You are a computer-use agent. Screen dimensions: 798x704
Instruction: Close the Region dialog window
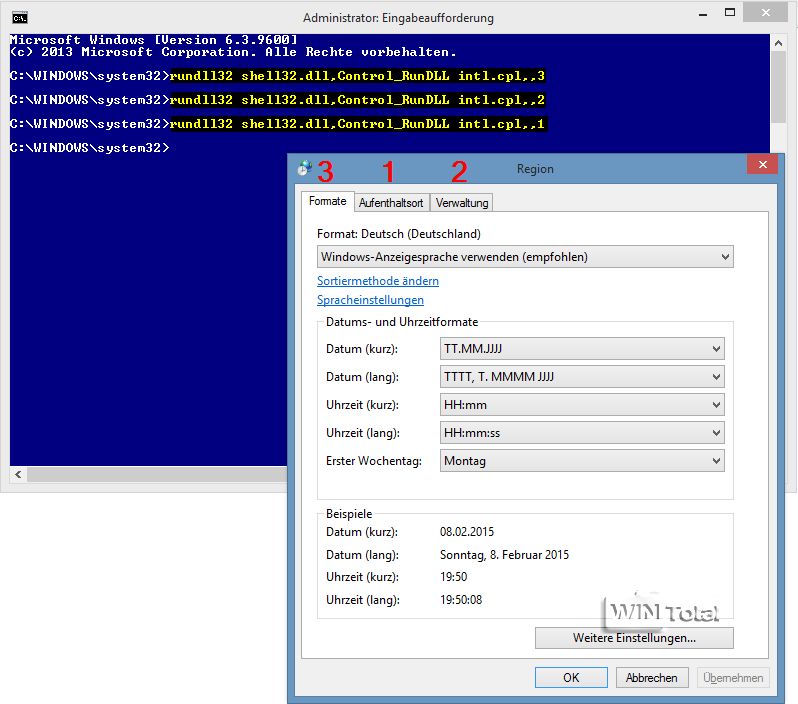762,166
